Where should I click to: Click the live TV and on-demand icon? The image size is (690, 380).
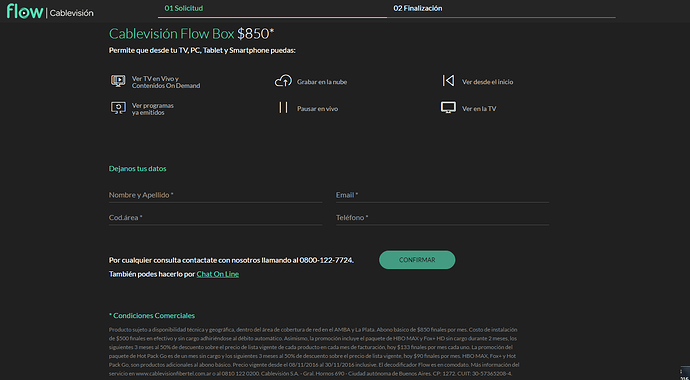pyautogui.click(x=118, y=81)
